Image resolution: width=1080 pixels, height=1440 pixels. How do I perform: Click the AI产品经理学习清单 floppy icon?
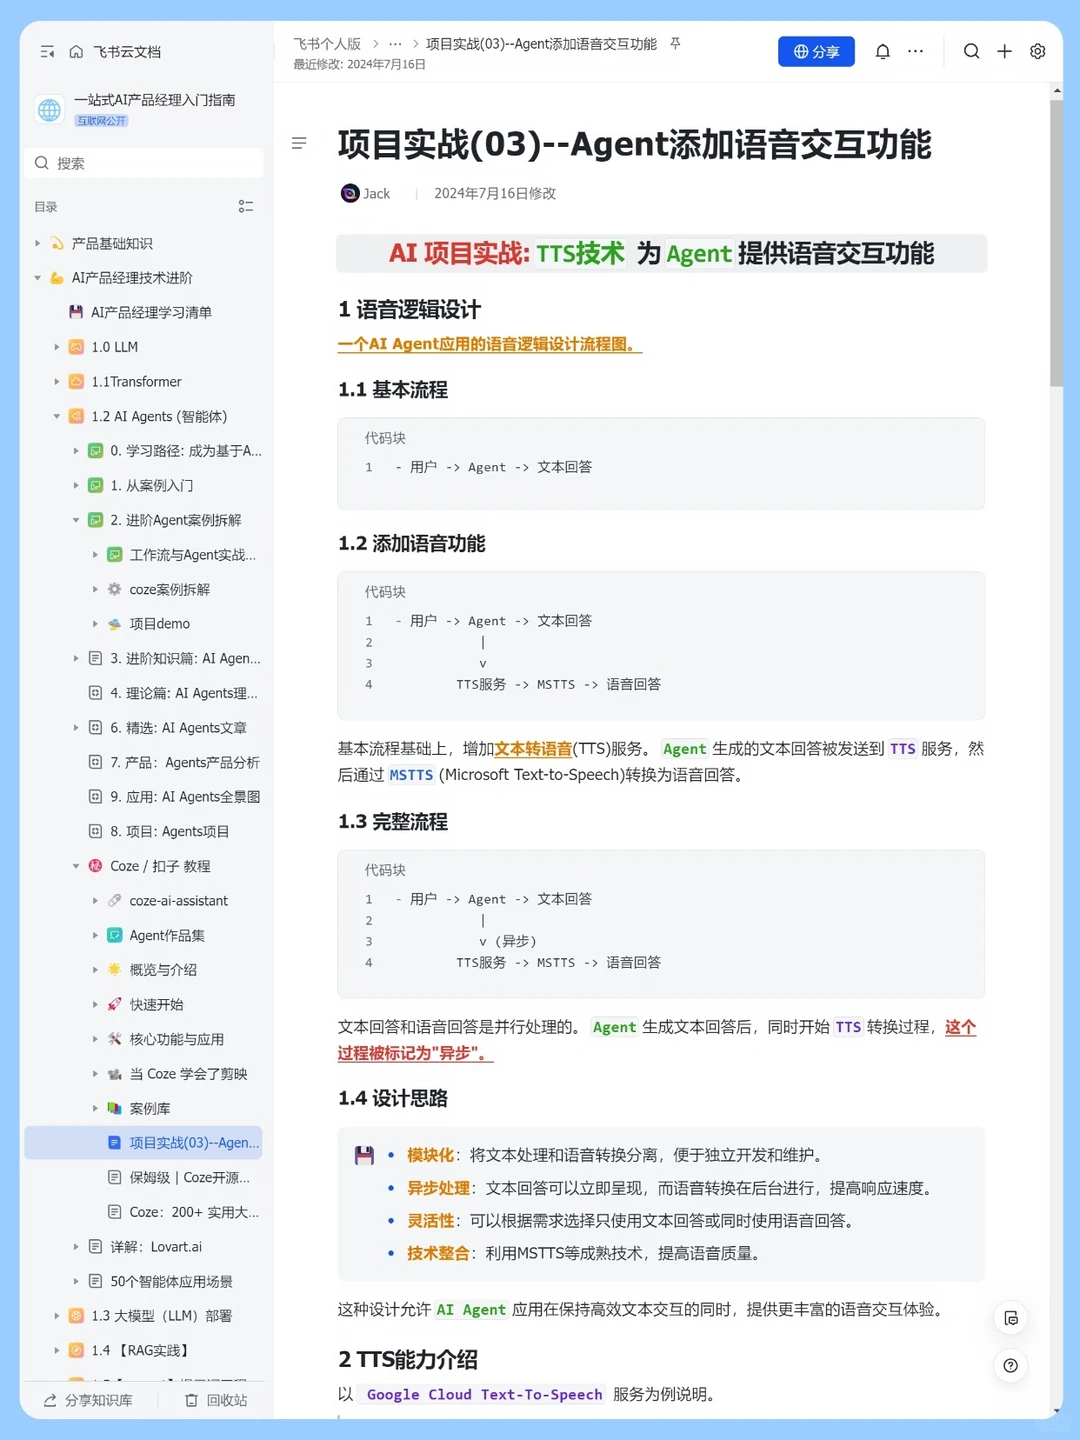(76, 312)
